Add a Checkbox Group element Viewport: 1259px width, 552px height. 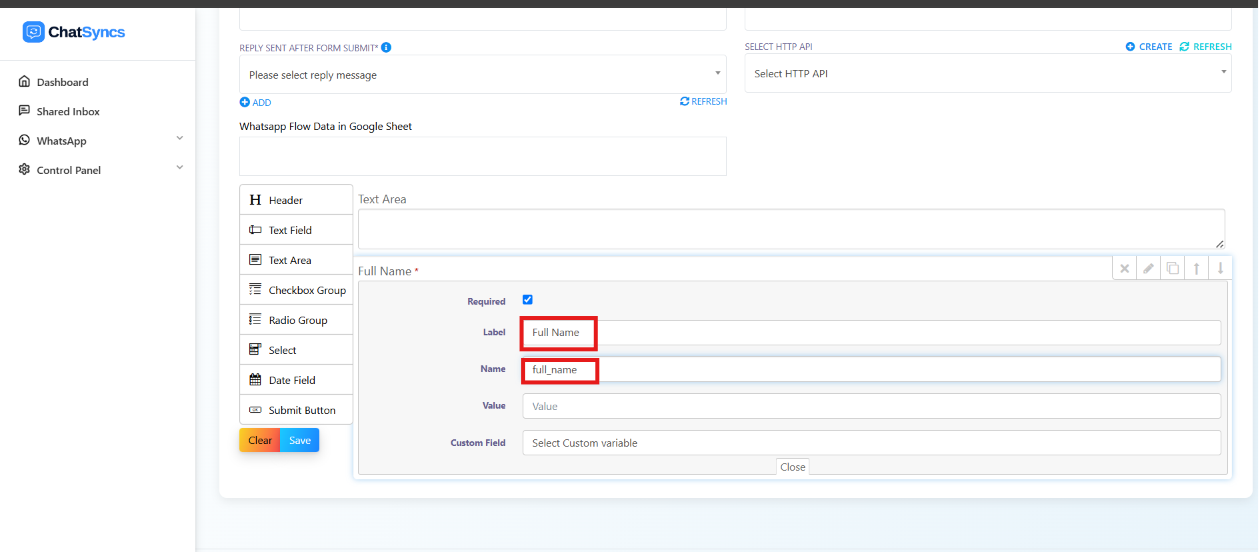(x=296, y=290)
